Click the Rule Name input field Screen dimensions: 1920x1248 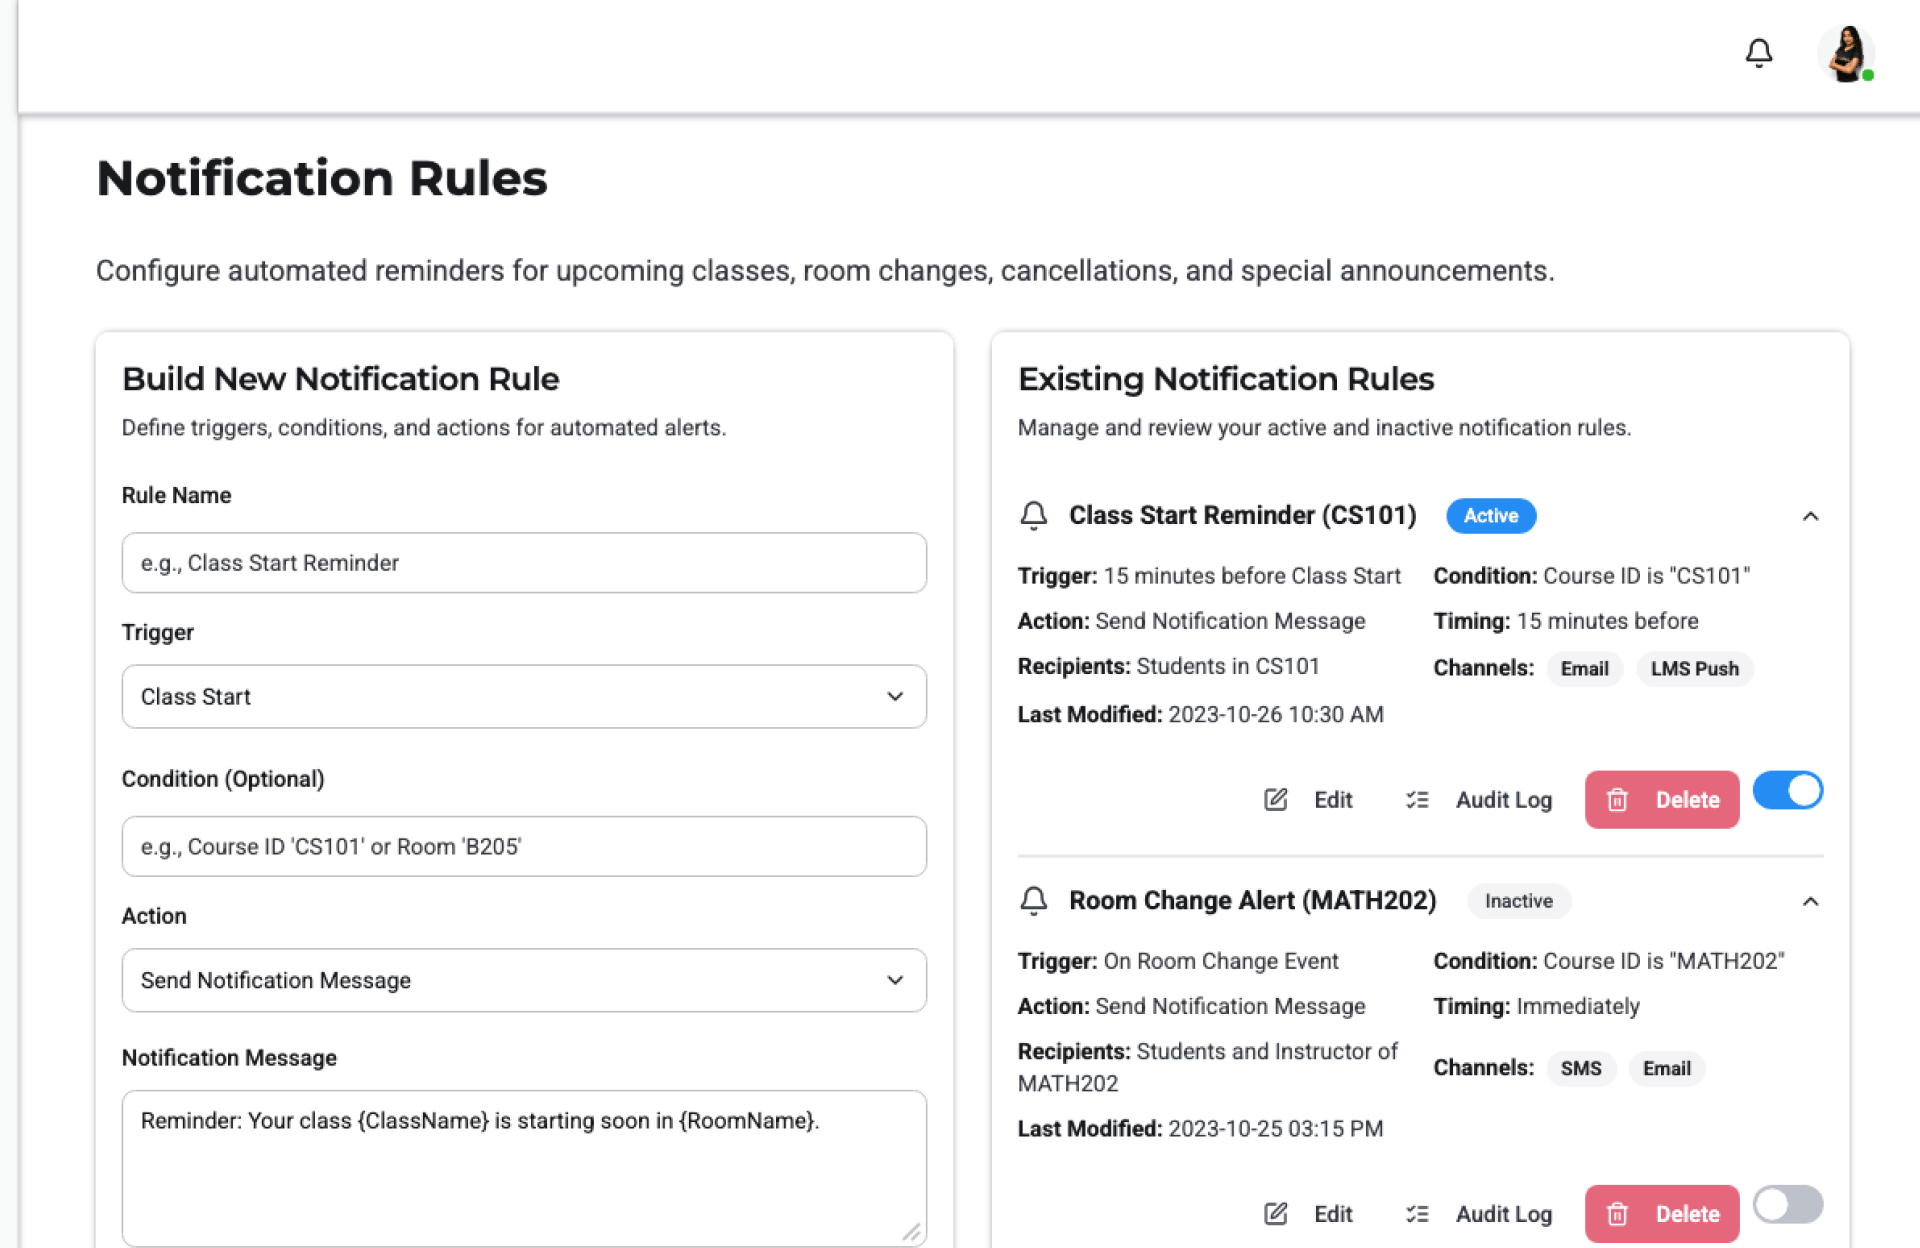[523, 563]
